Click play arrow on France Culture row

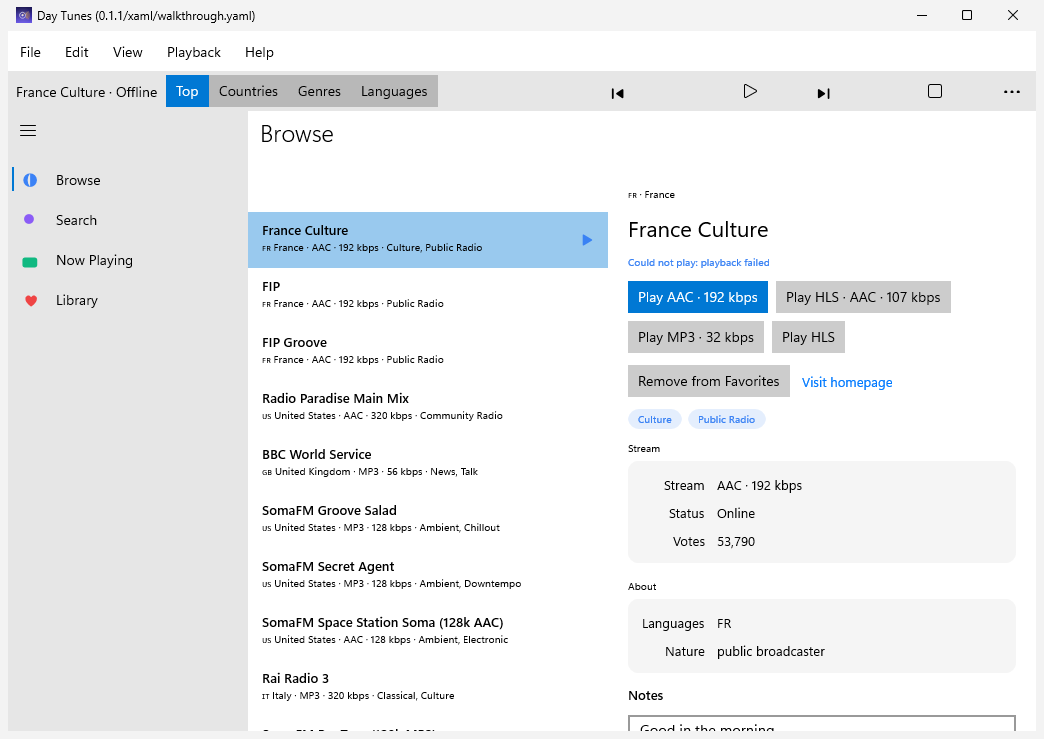[x=587, y=240]
